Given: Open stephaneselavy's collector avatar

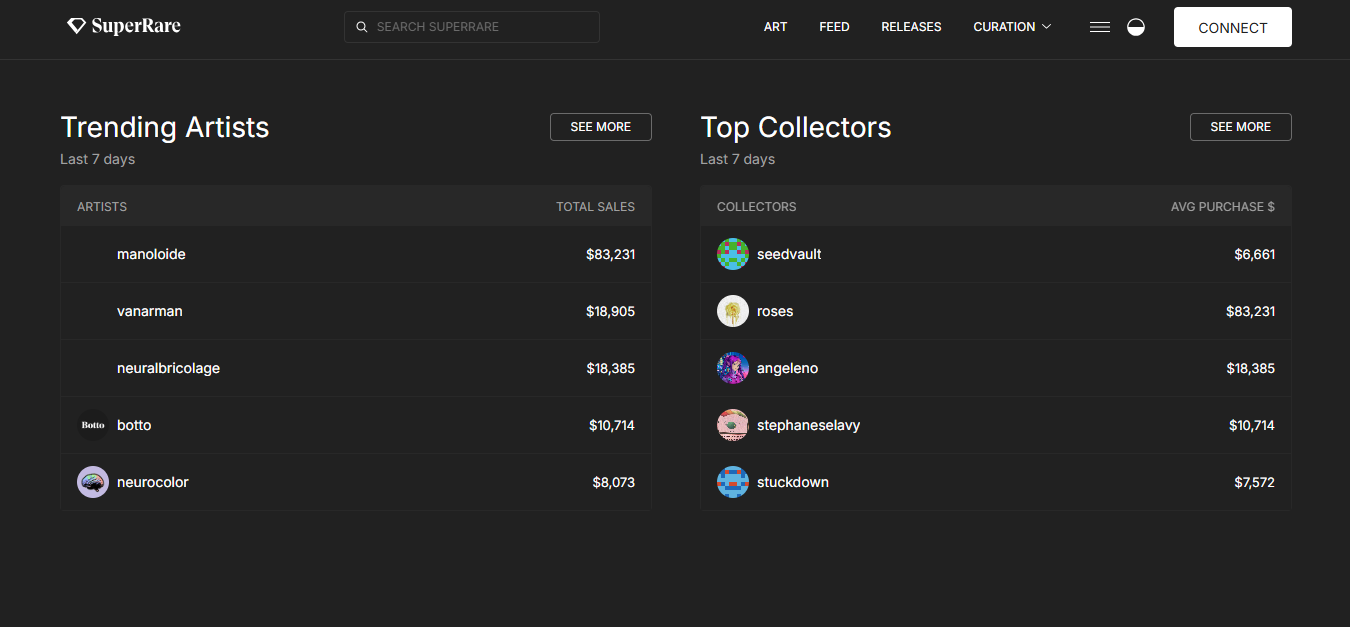Looking at the screenshot, I should pyautogui.click(x=733, y=425).
